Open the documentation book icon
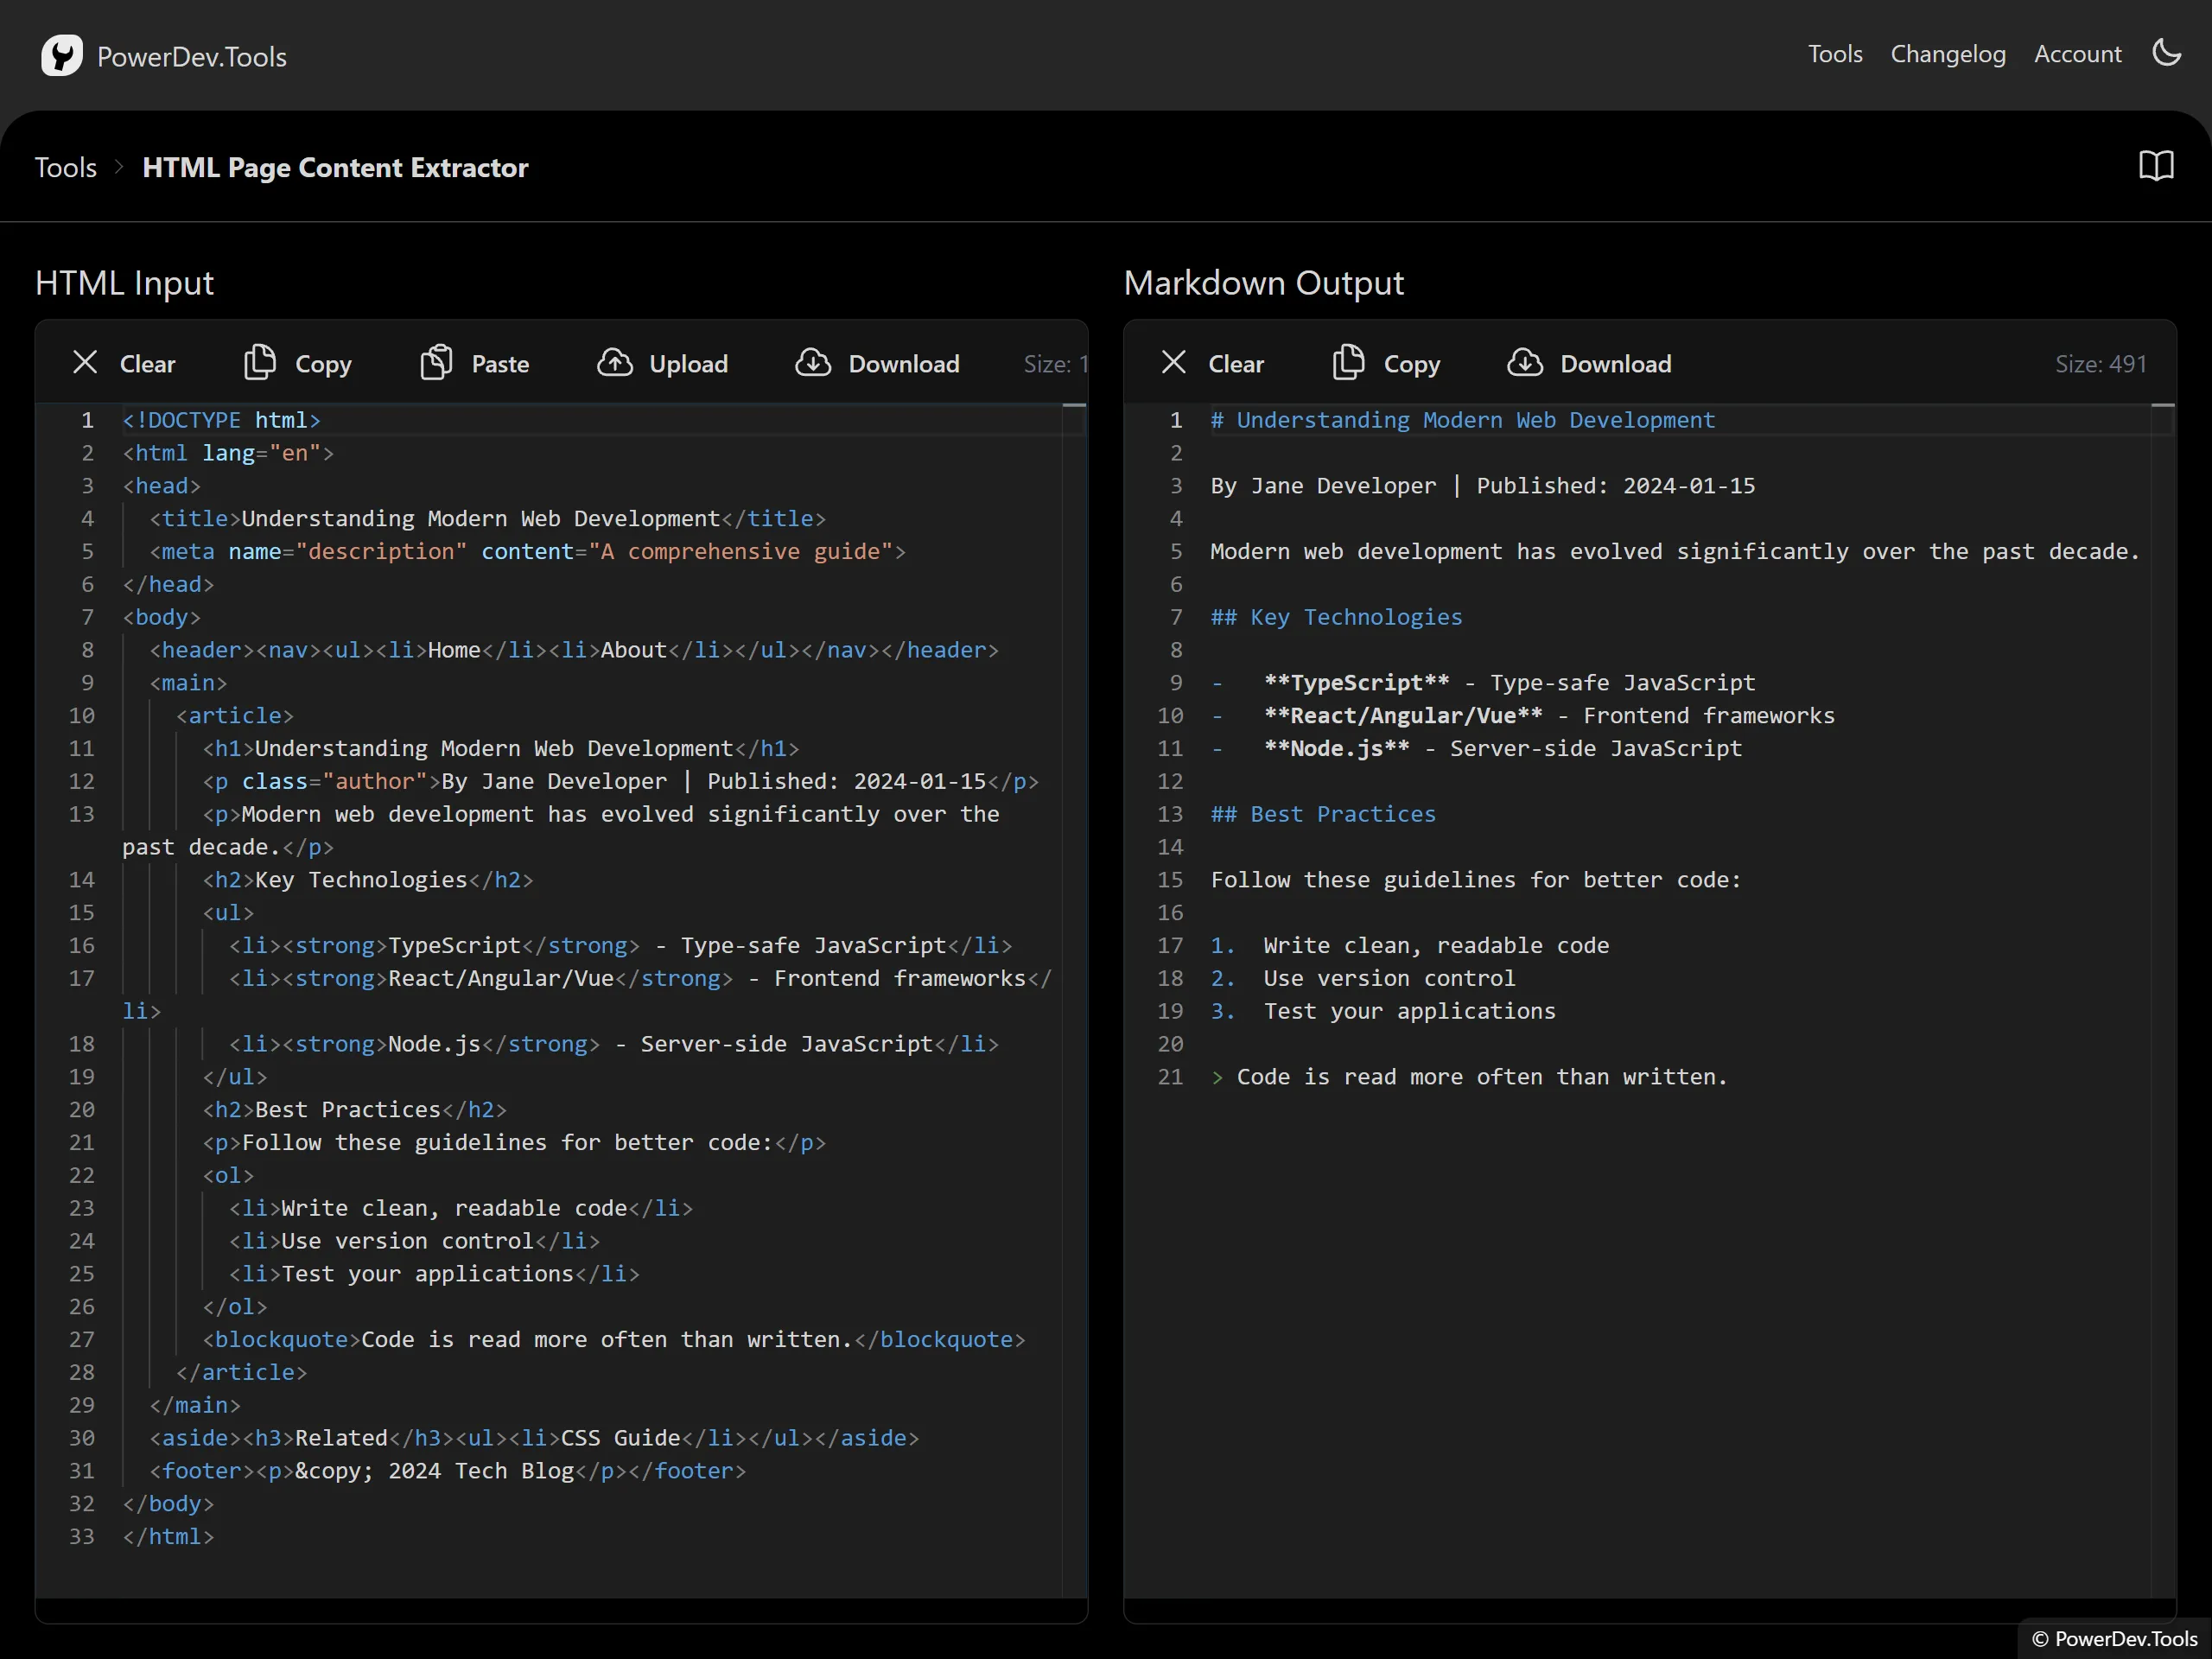 2156,166
